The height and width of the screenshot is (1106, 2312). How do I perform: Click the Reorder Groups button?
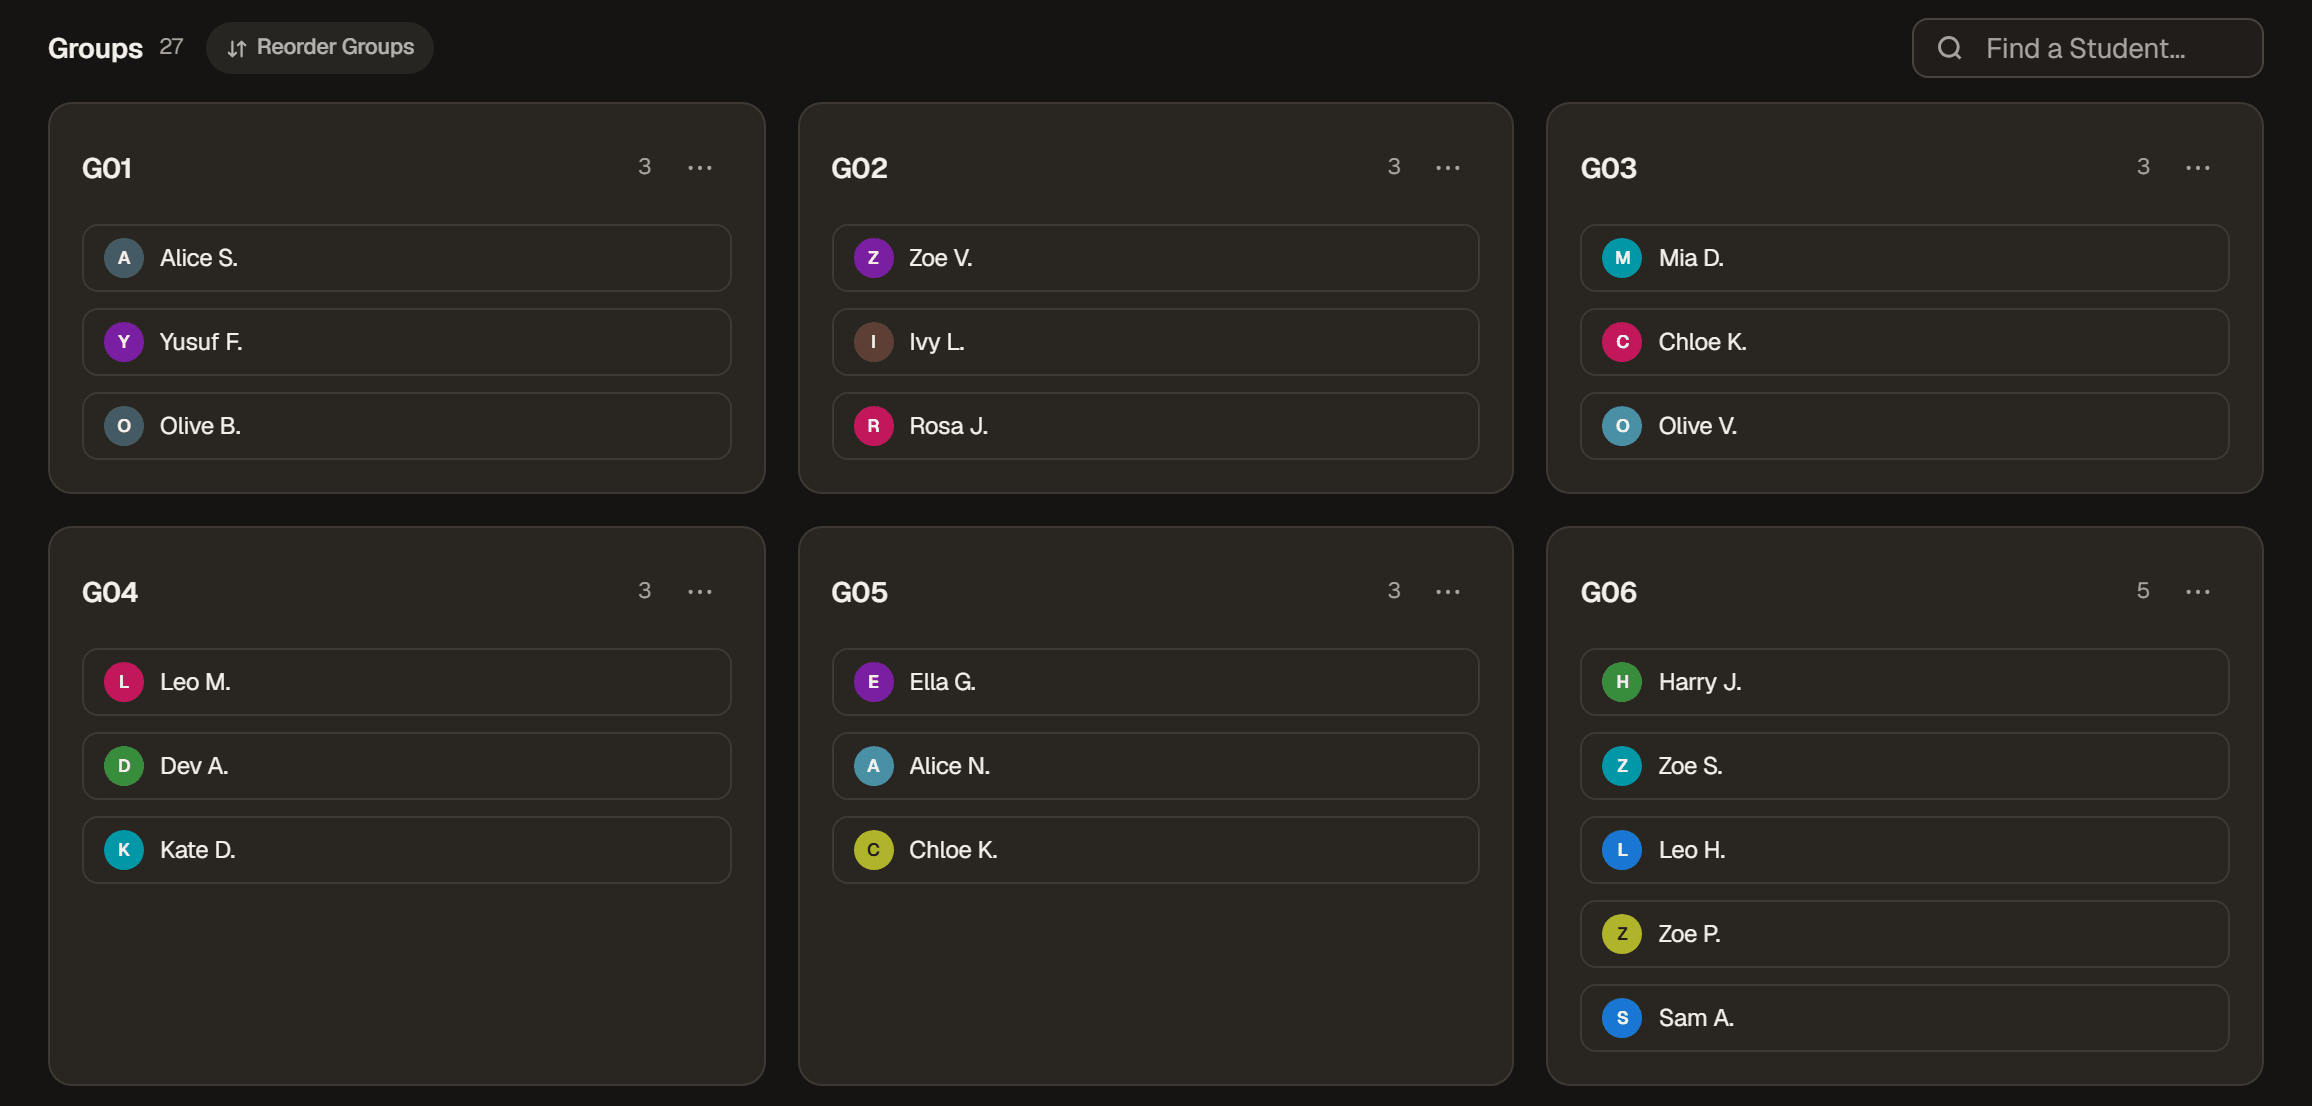320,47
